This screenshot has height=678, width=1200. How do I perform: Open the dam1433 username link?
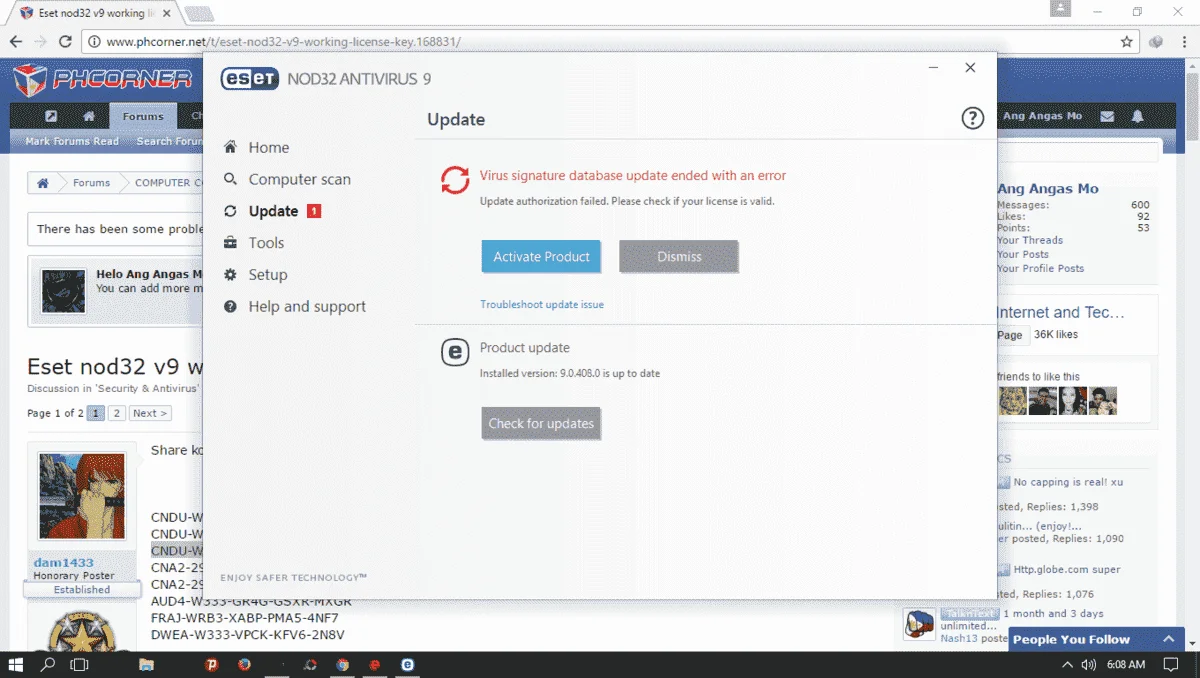(x=63, y=563)
